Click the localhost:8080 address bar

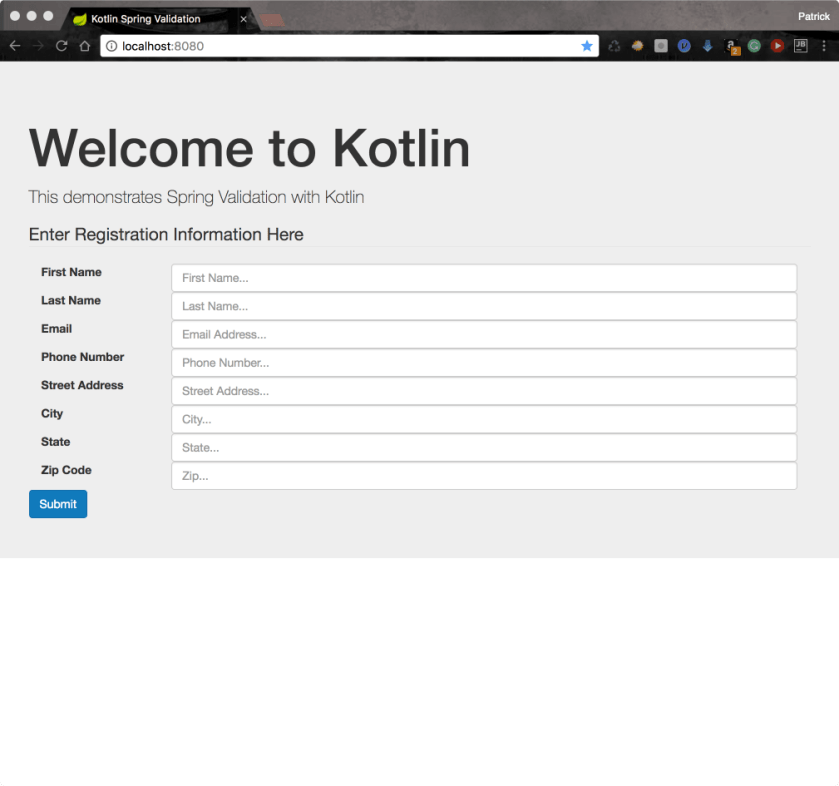click(x=340, y=46)
